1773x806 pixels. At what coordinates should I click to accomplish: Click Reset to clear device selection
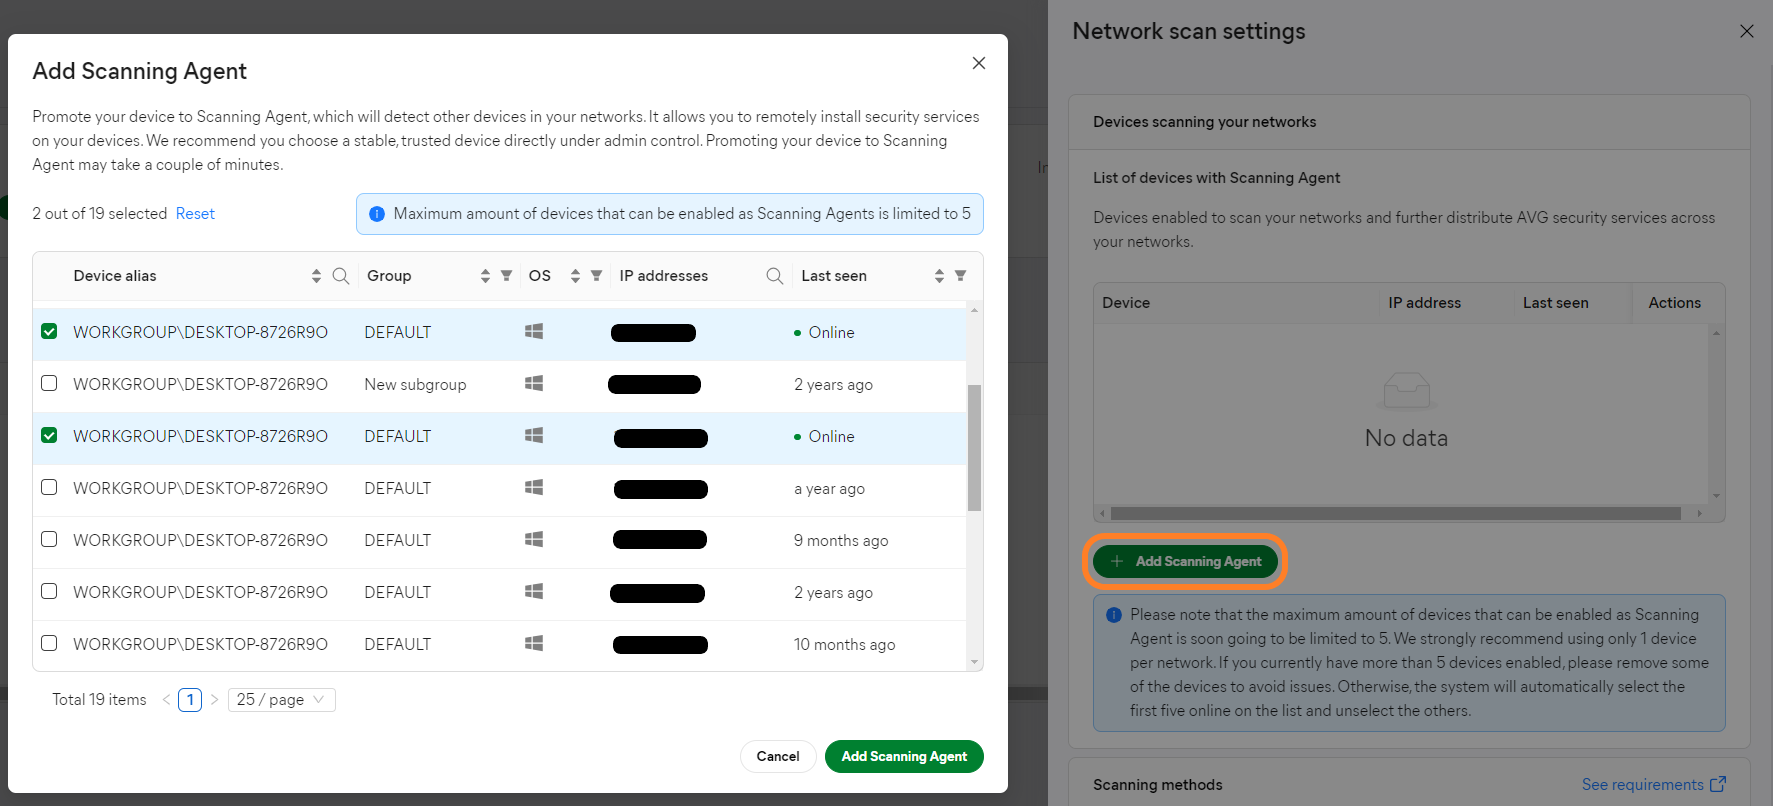click(x=195, y=213)
